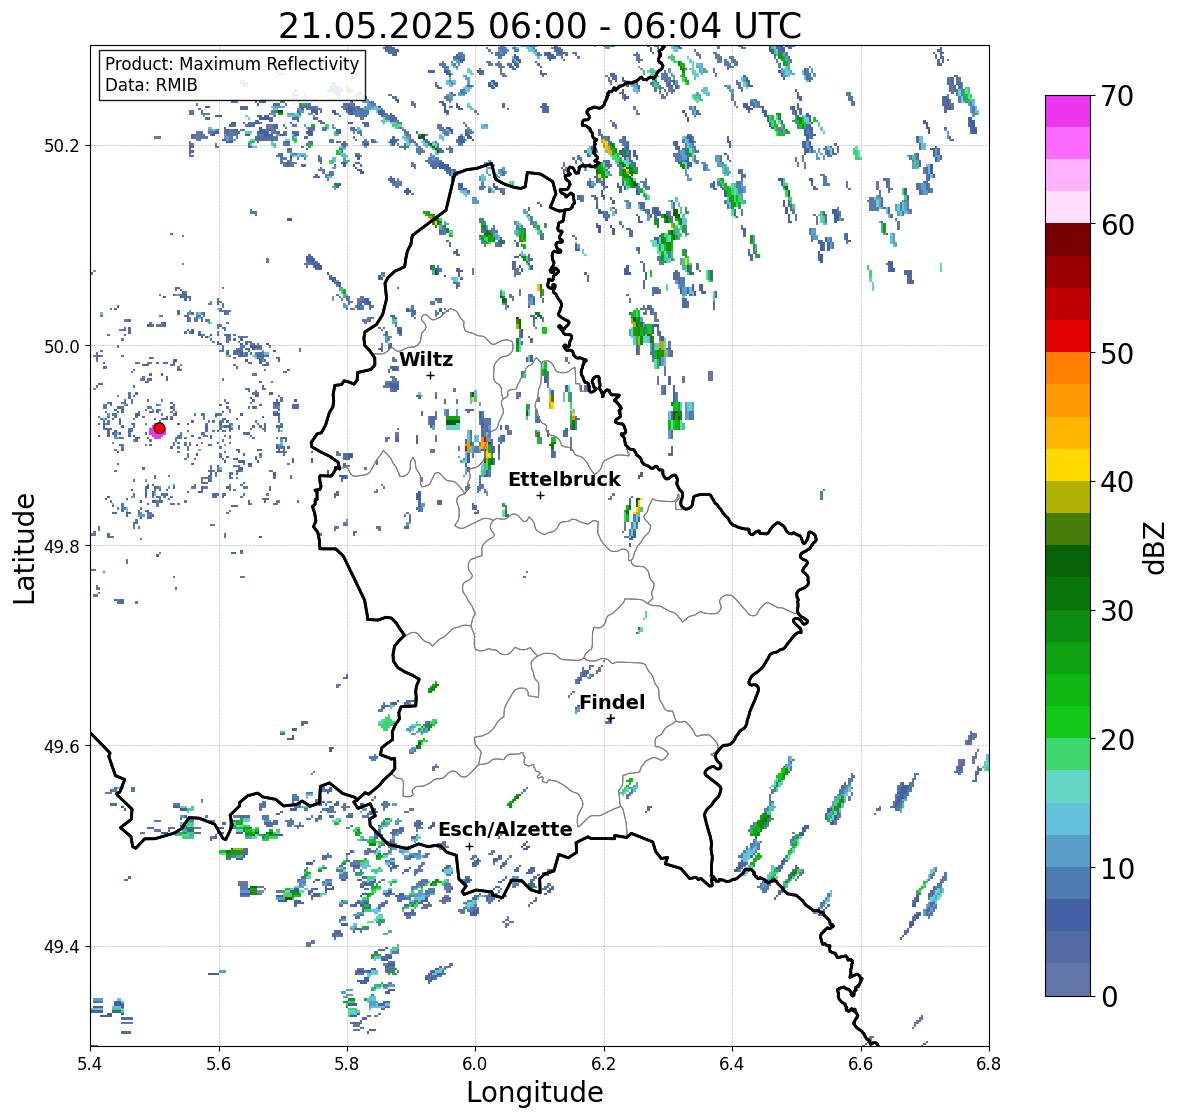Click the 50.2 latitude tick label
Image resolution: width=1179 pixels, height=1117 pixels.
click(x=62, y=146)
